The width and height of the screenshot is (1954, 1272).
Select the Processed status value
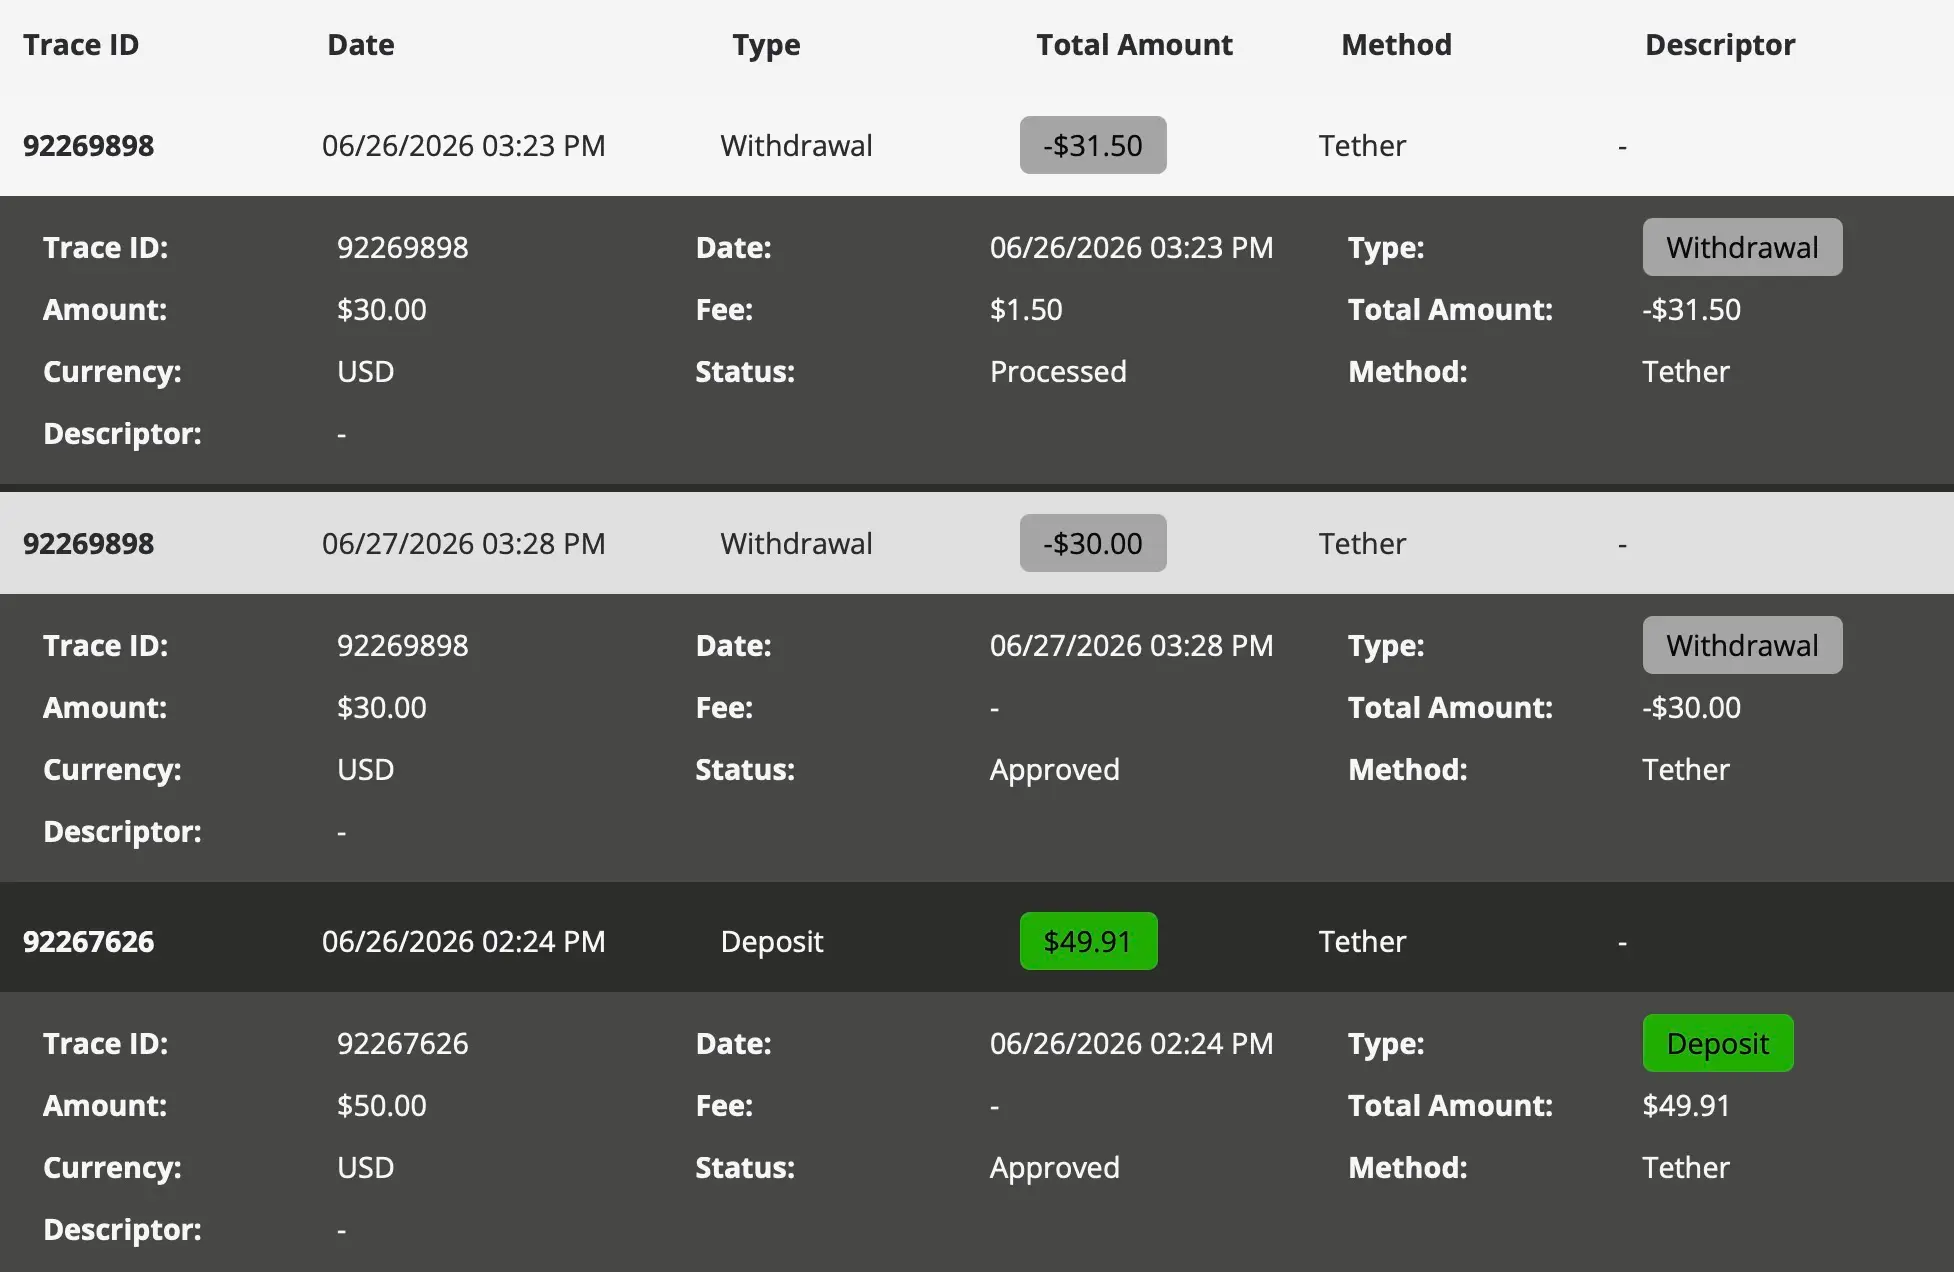point(1058,372)
